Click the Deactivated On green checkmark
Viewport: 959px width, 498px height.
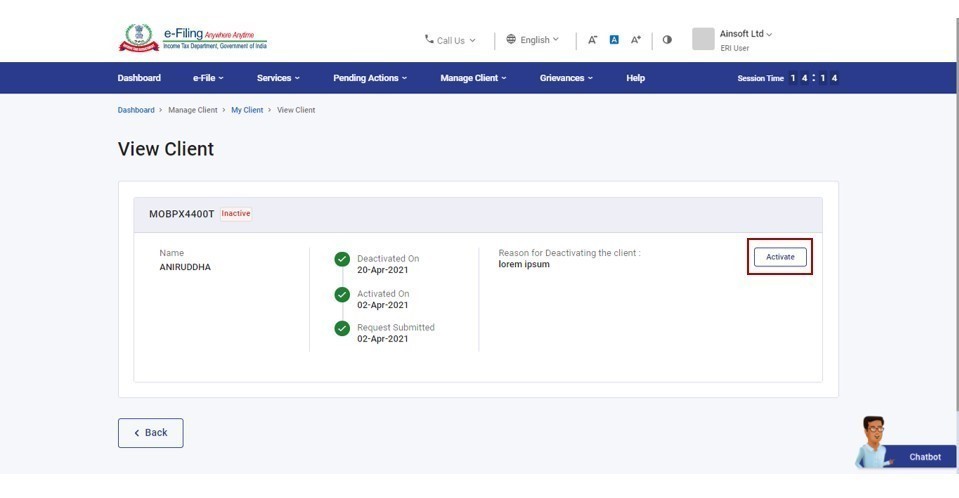(342, 259)
